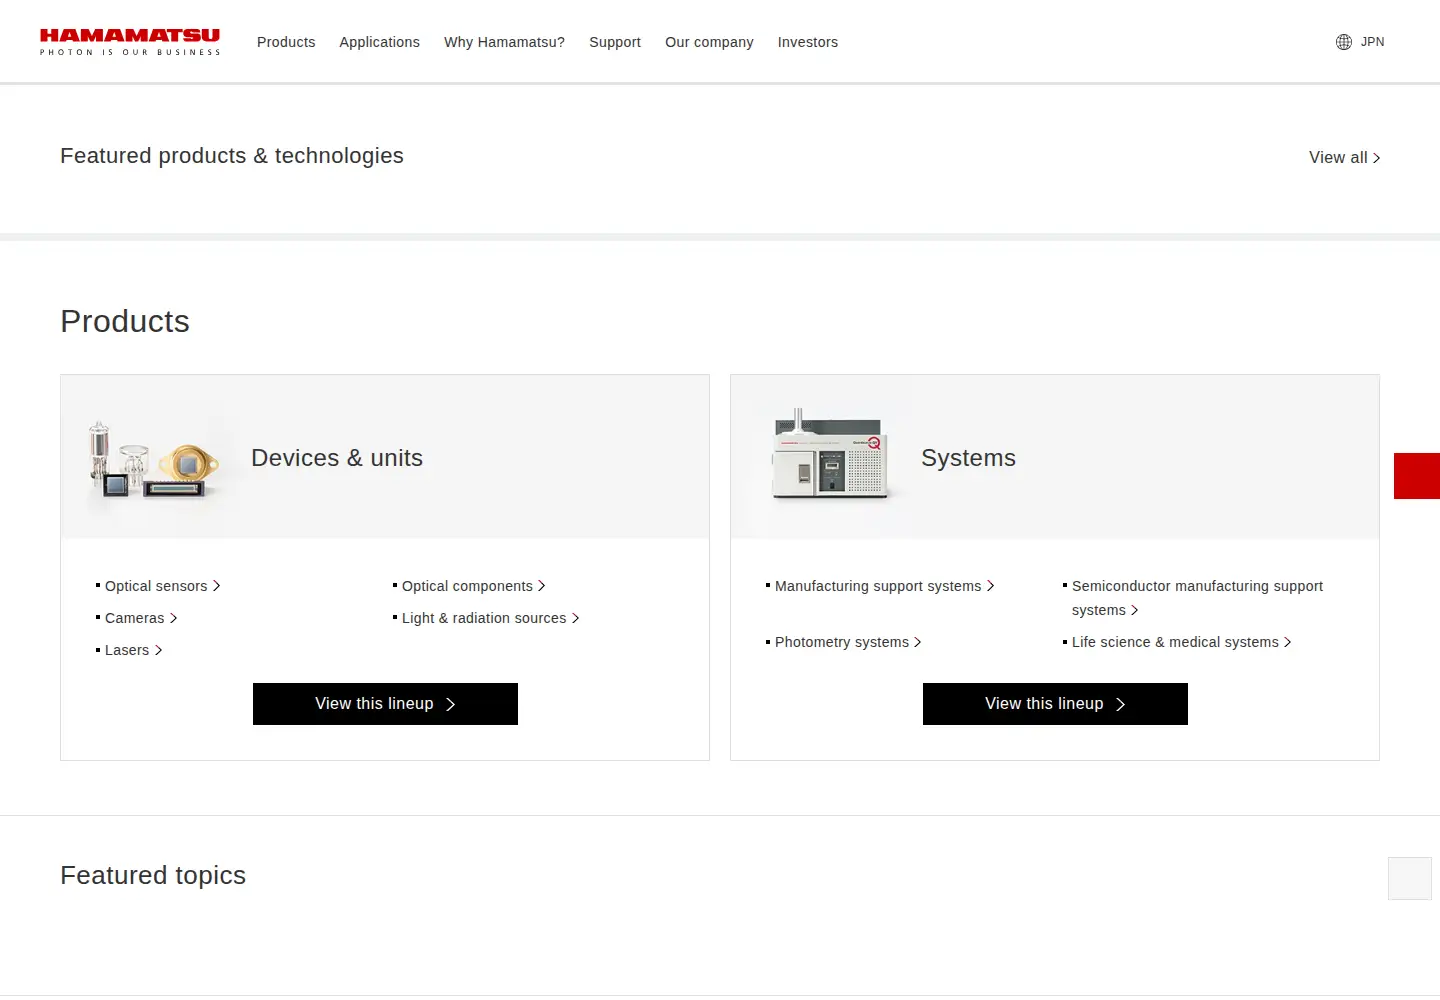
Task: Go to Lasers
Action: click(132, 650)
